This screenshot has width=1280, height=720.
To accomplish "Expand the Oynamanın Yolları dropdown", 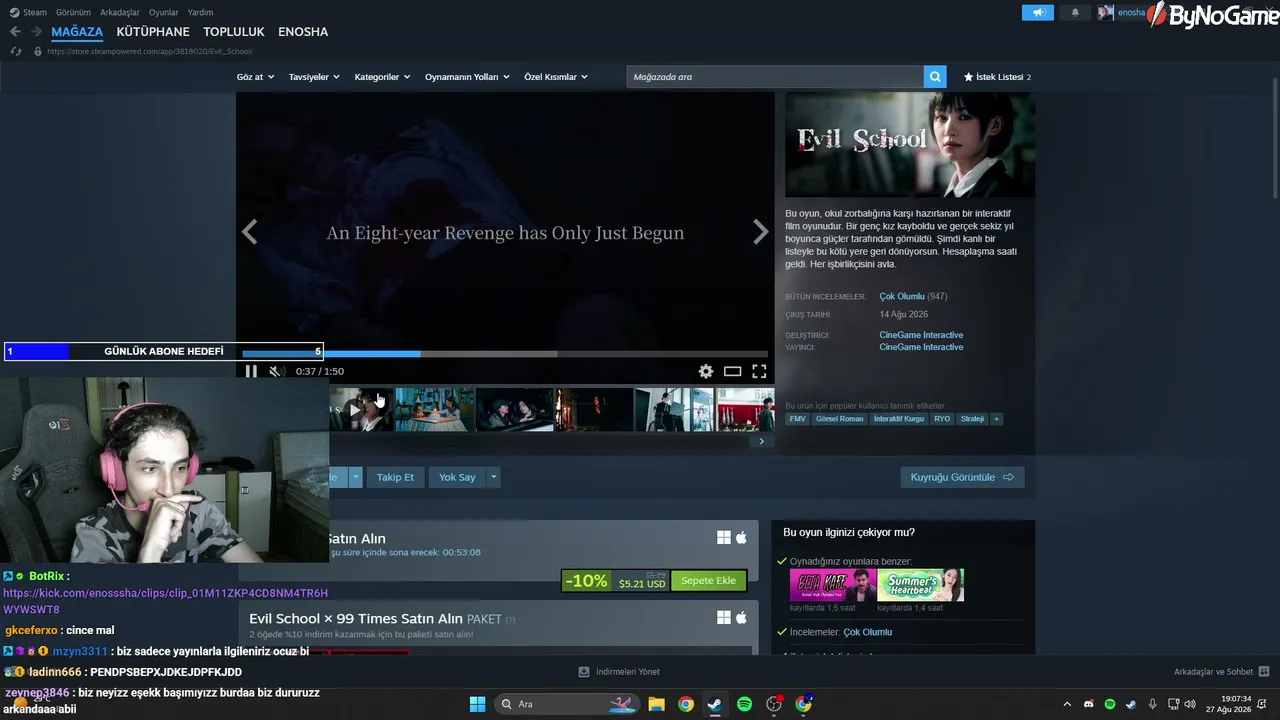I will point(467,77).
